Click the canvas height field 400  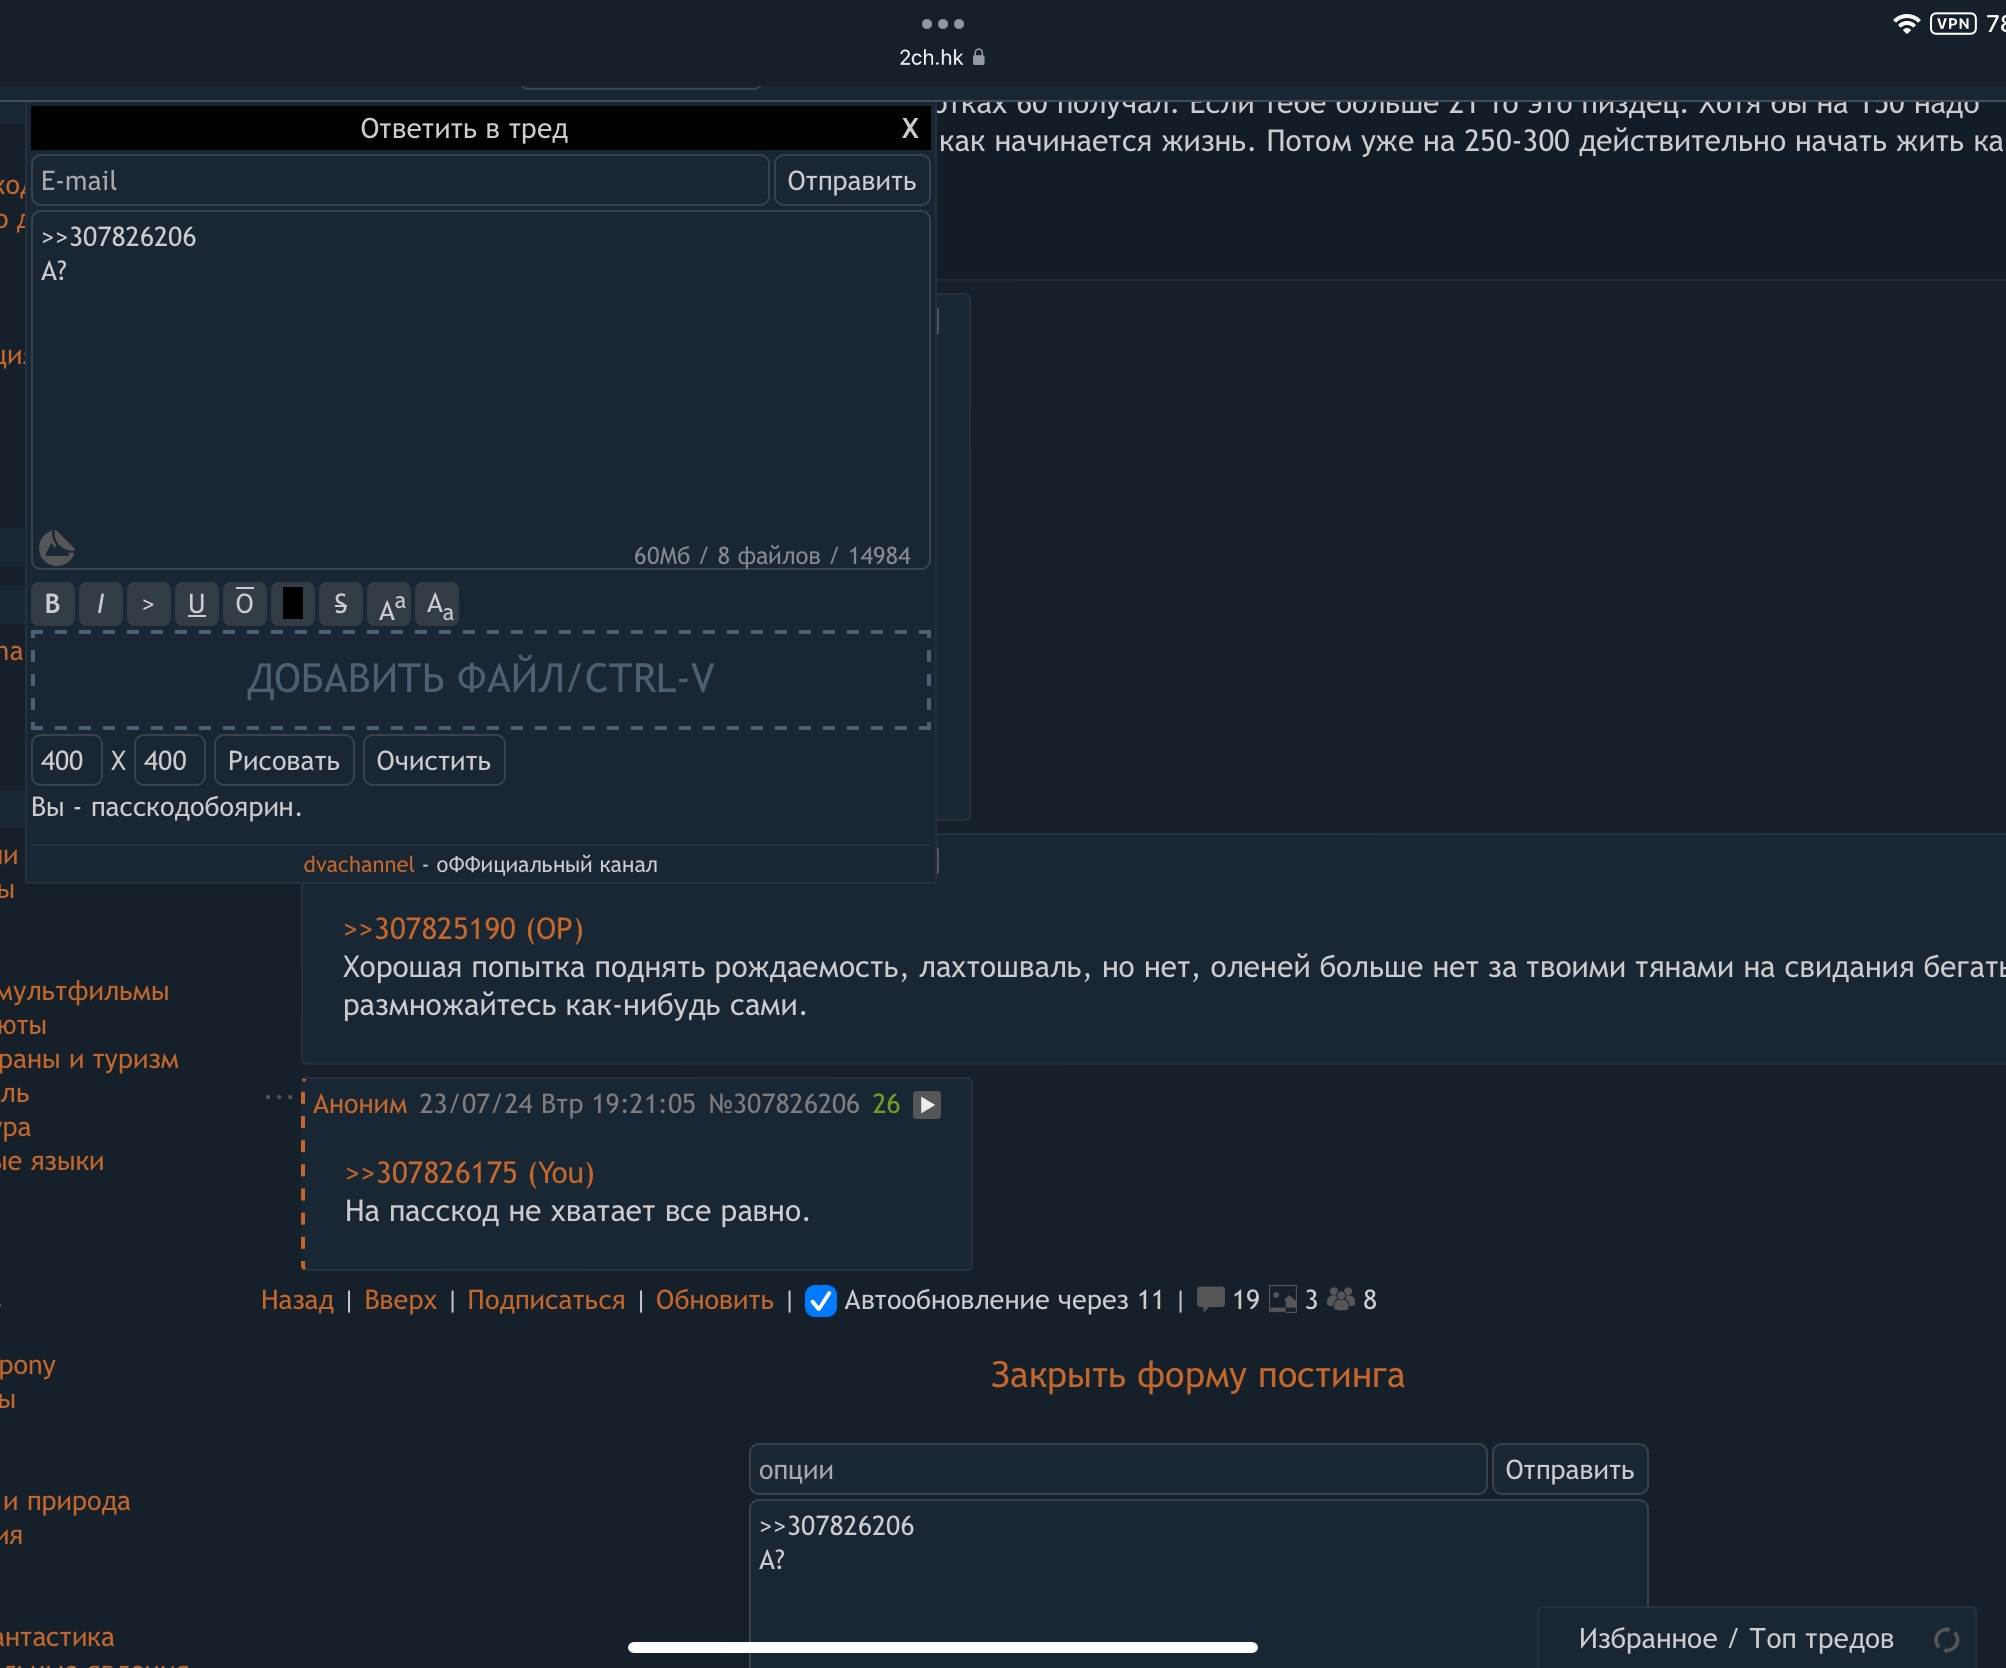tap(169, 761)
